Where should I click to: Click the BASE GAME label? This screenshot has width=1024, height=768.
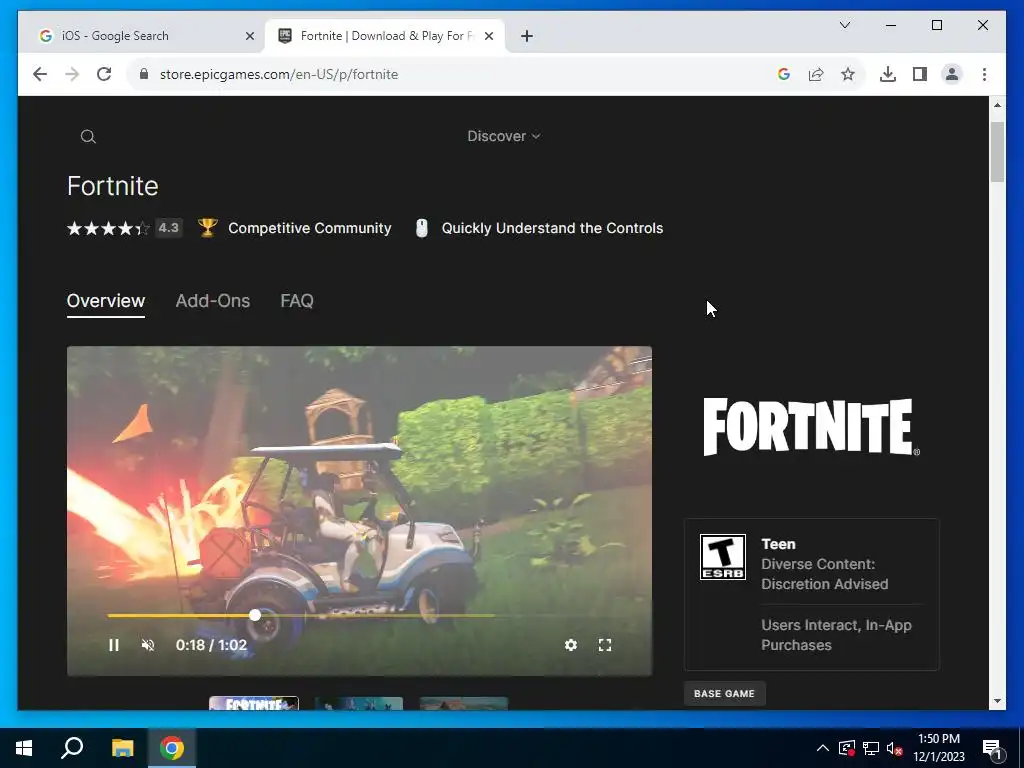click(724, 694)
